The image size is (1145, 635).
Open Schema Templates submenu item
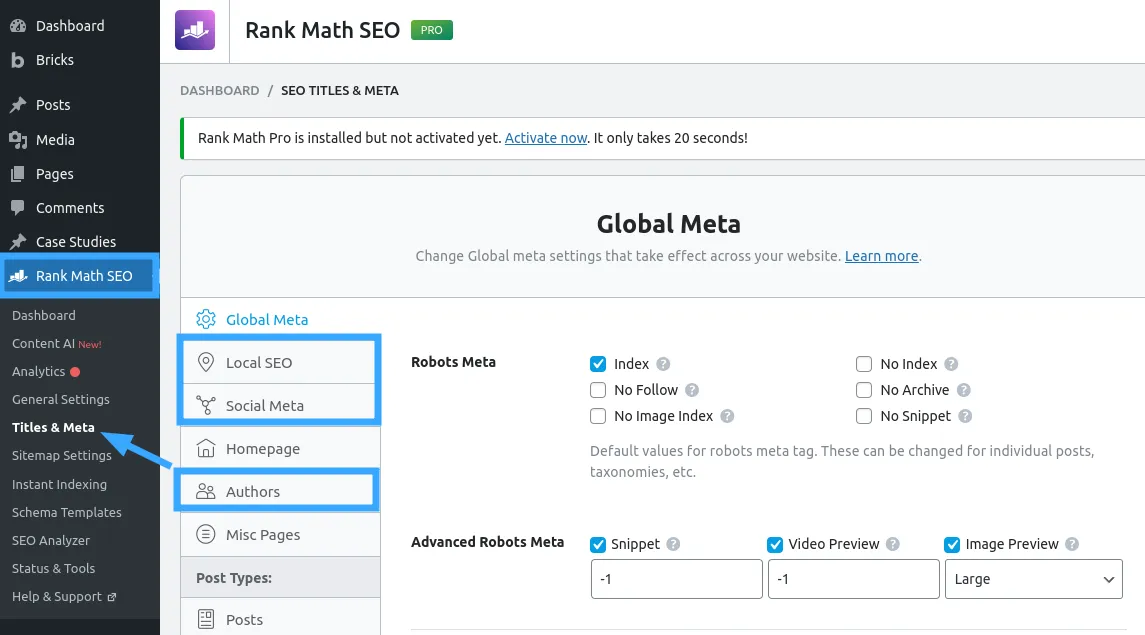point(66,512)
